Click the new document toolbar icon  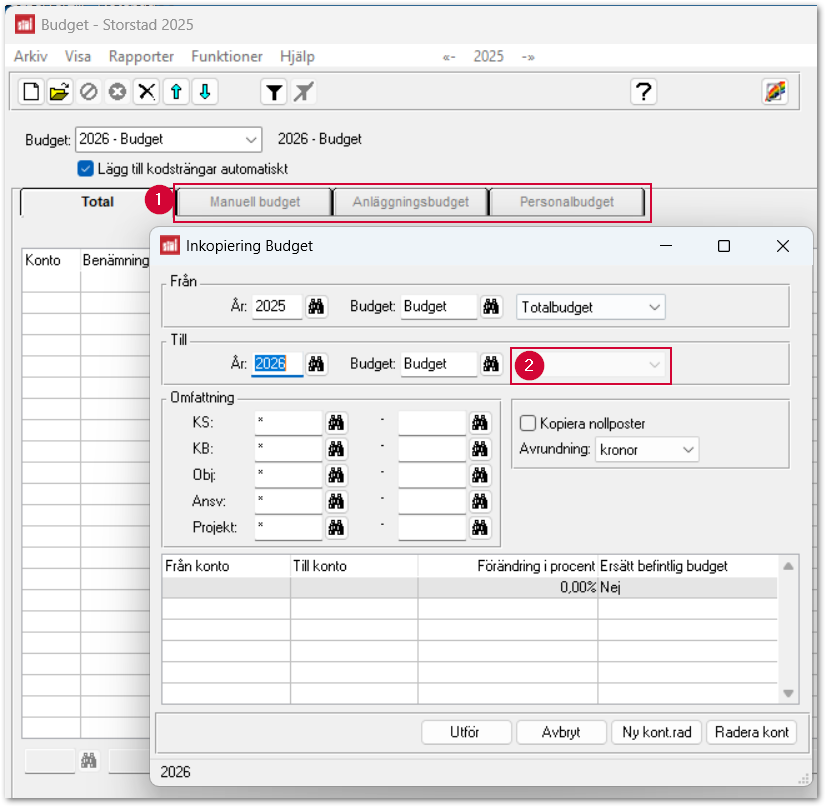coord(31,92)
